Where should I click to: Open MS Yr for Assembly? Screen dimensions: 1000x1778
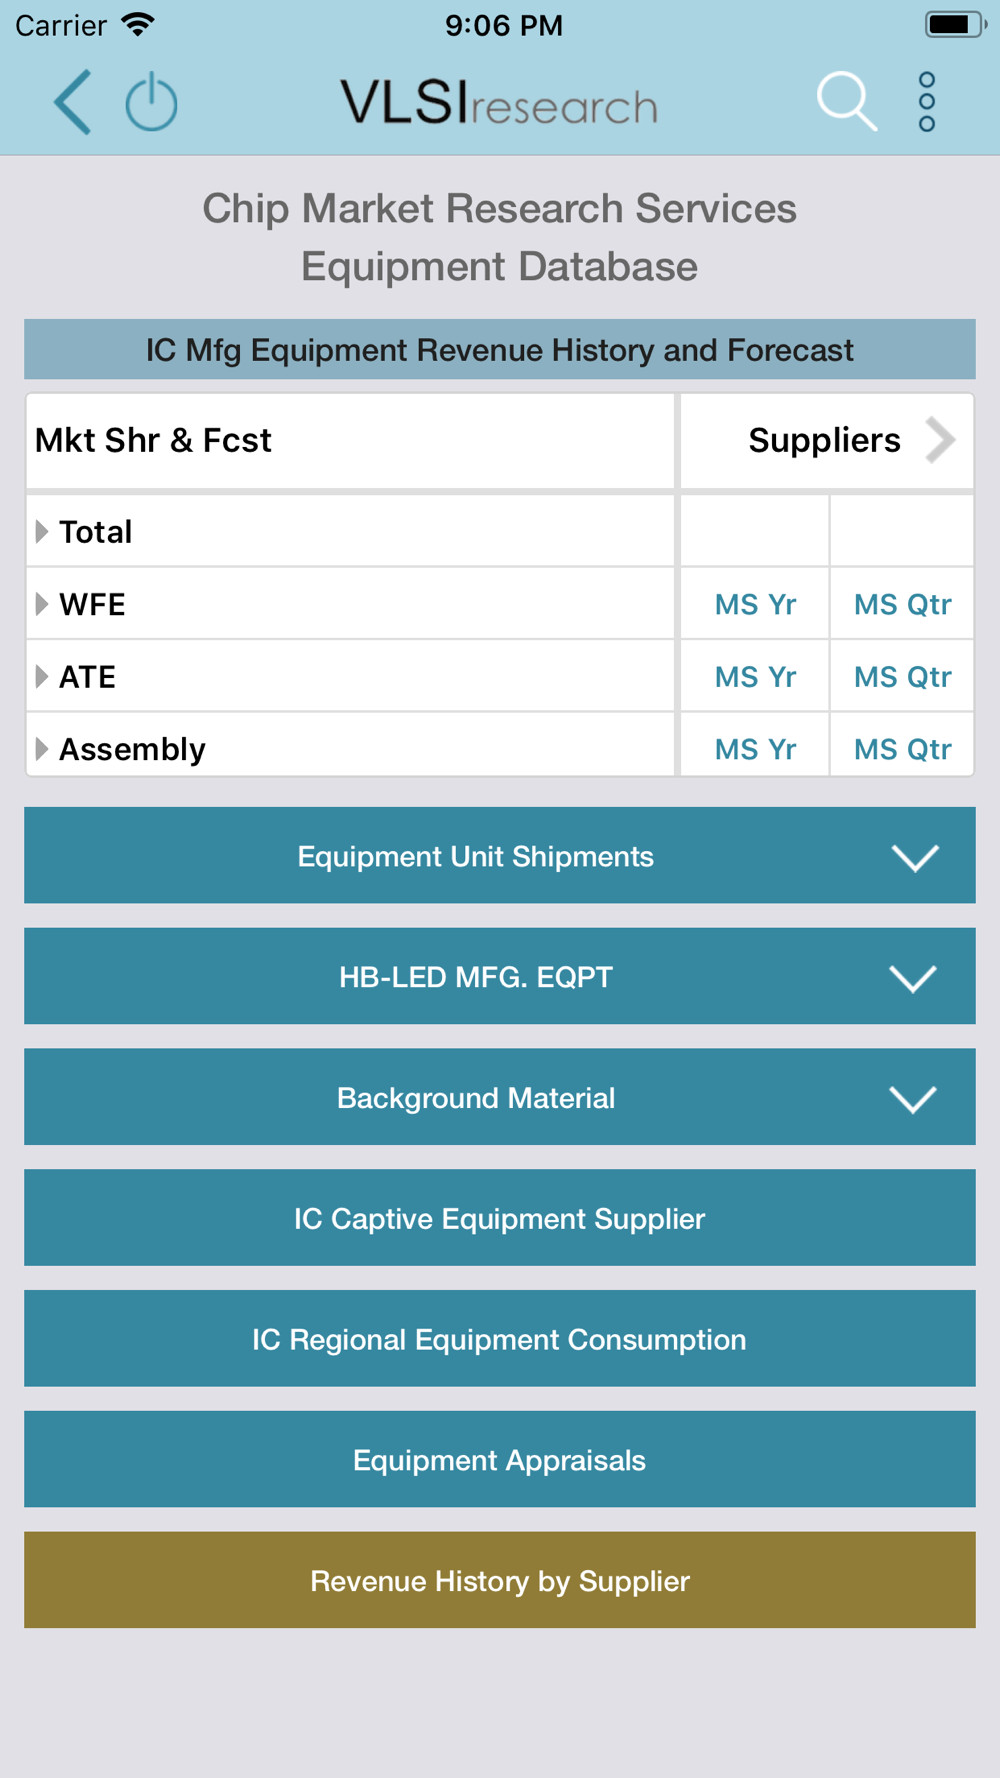click(755, 749)
